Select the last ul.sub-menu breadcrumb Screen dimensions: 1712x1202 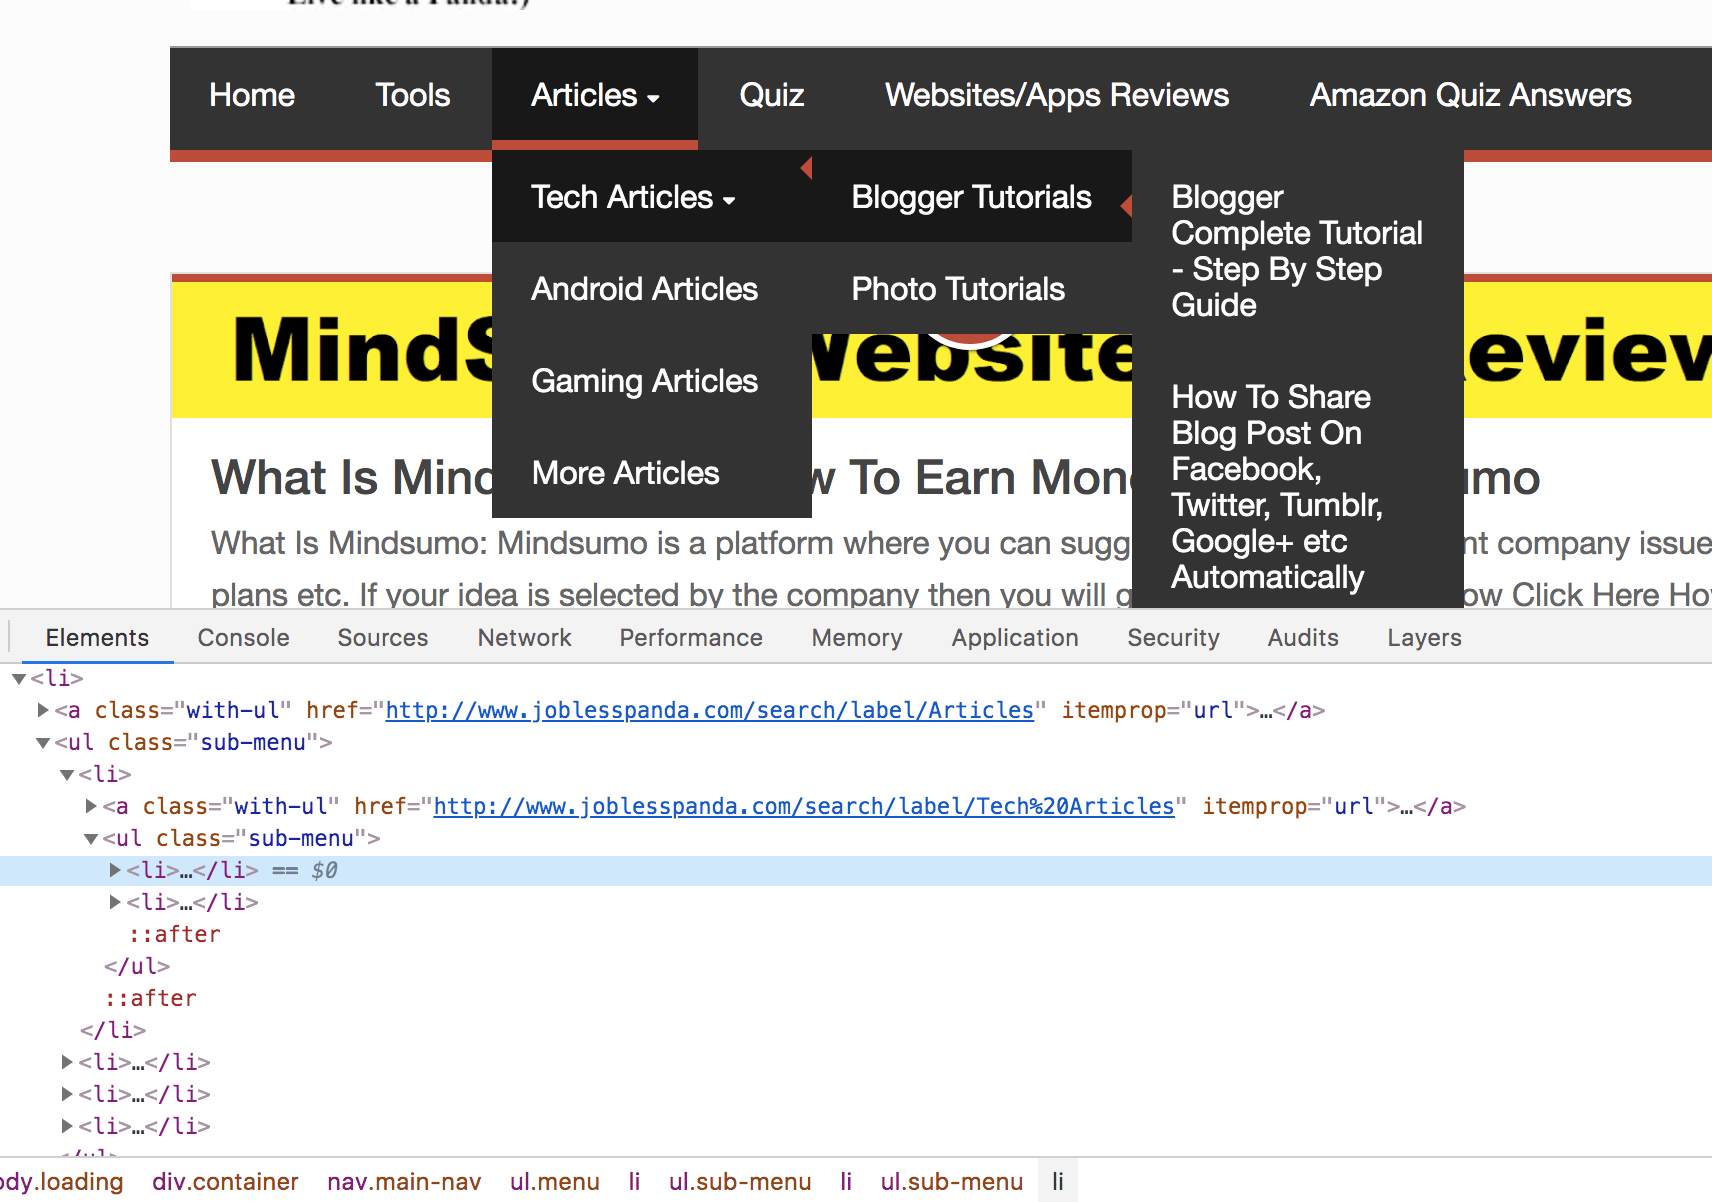point(952,1182)
